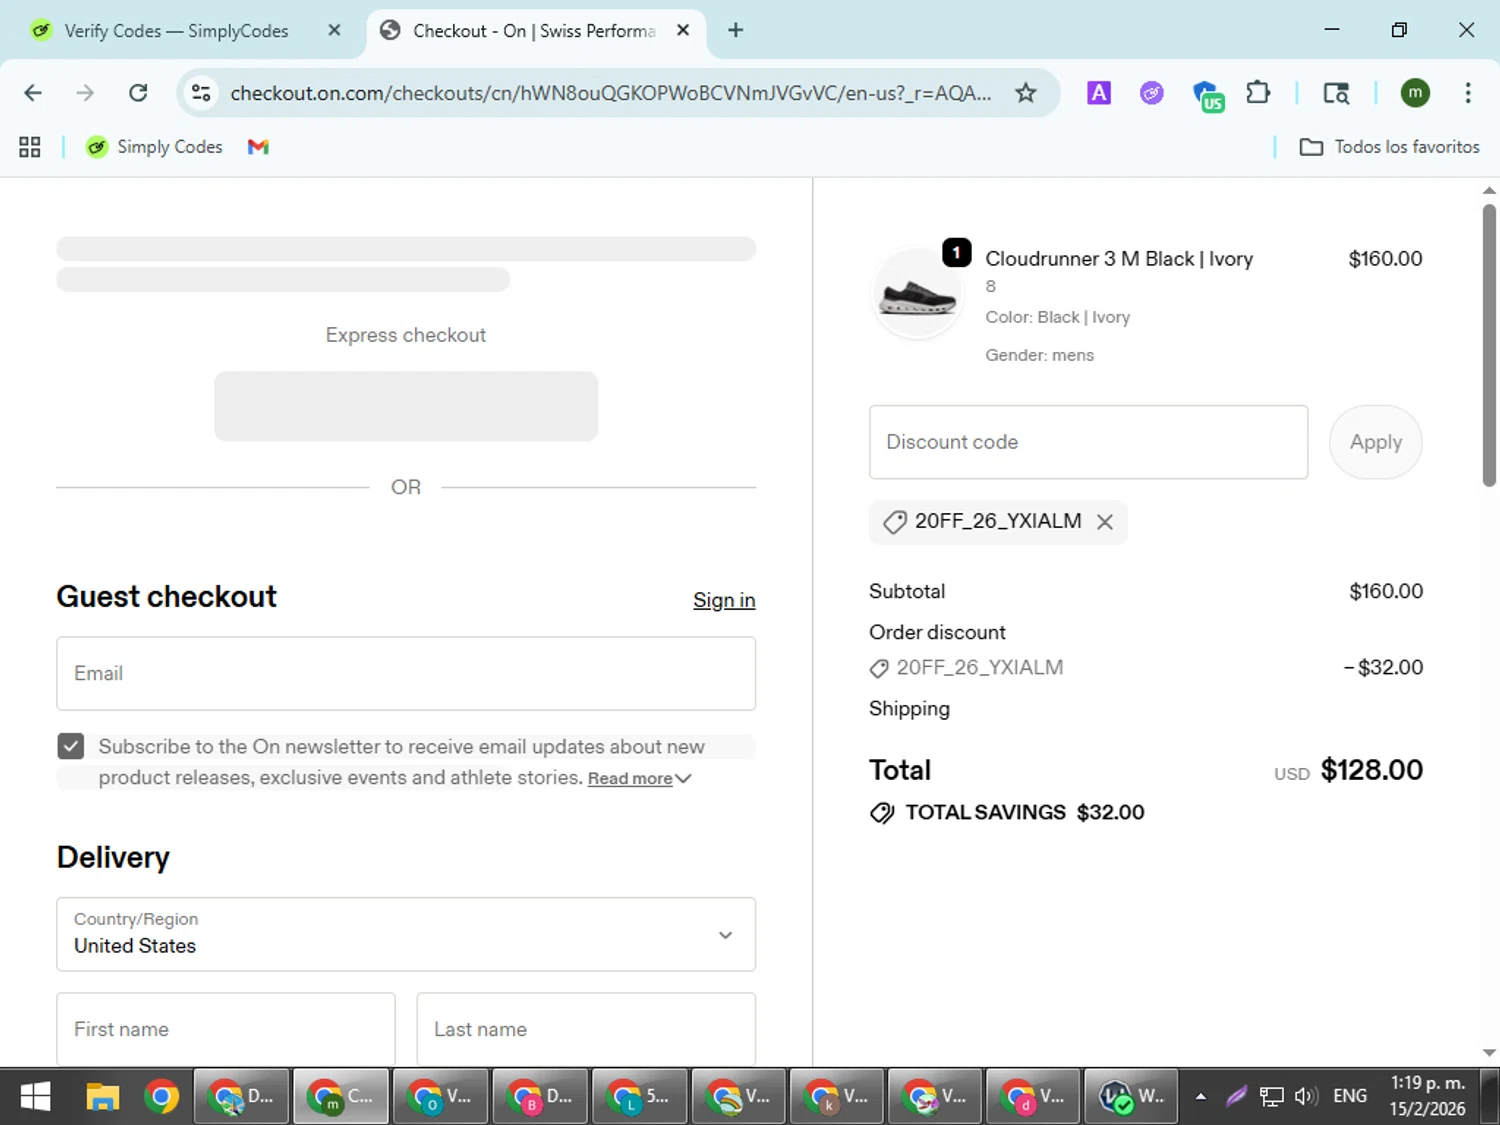Uncheck the On newsletter subscription
Image resolution: width=1500 pixels, height=1125 pixels.
[x=71, y=746]
